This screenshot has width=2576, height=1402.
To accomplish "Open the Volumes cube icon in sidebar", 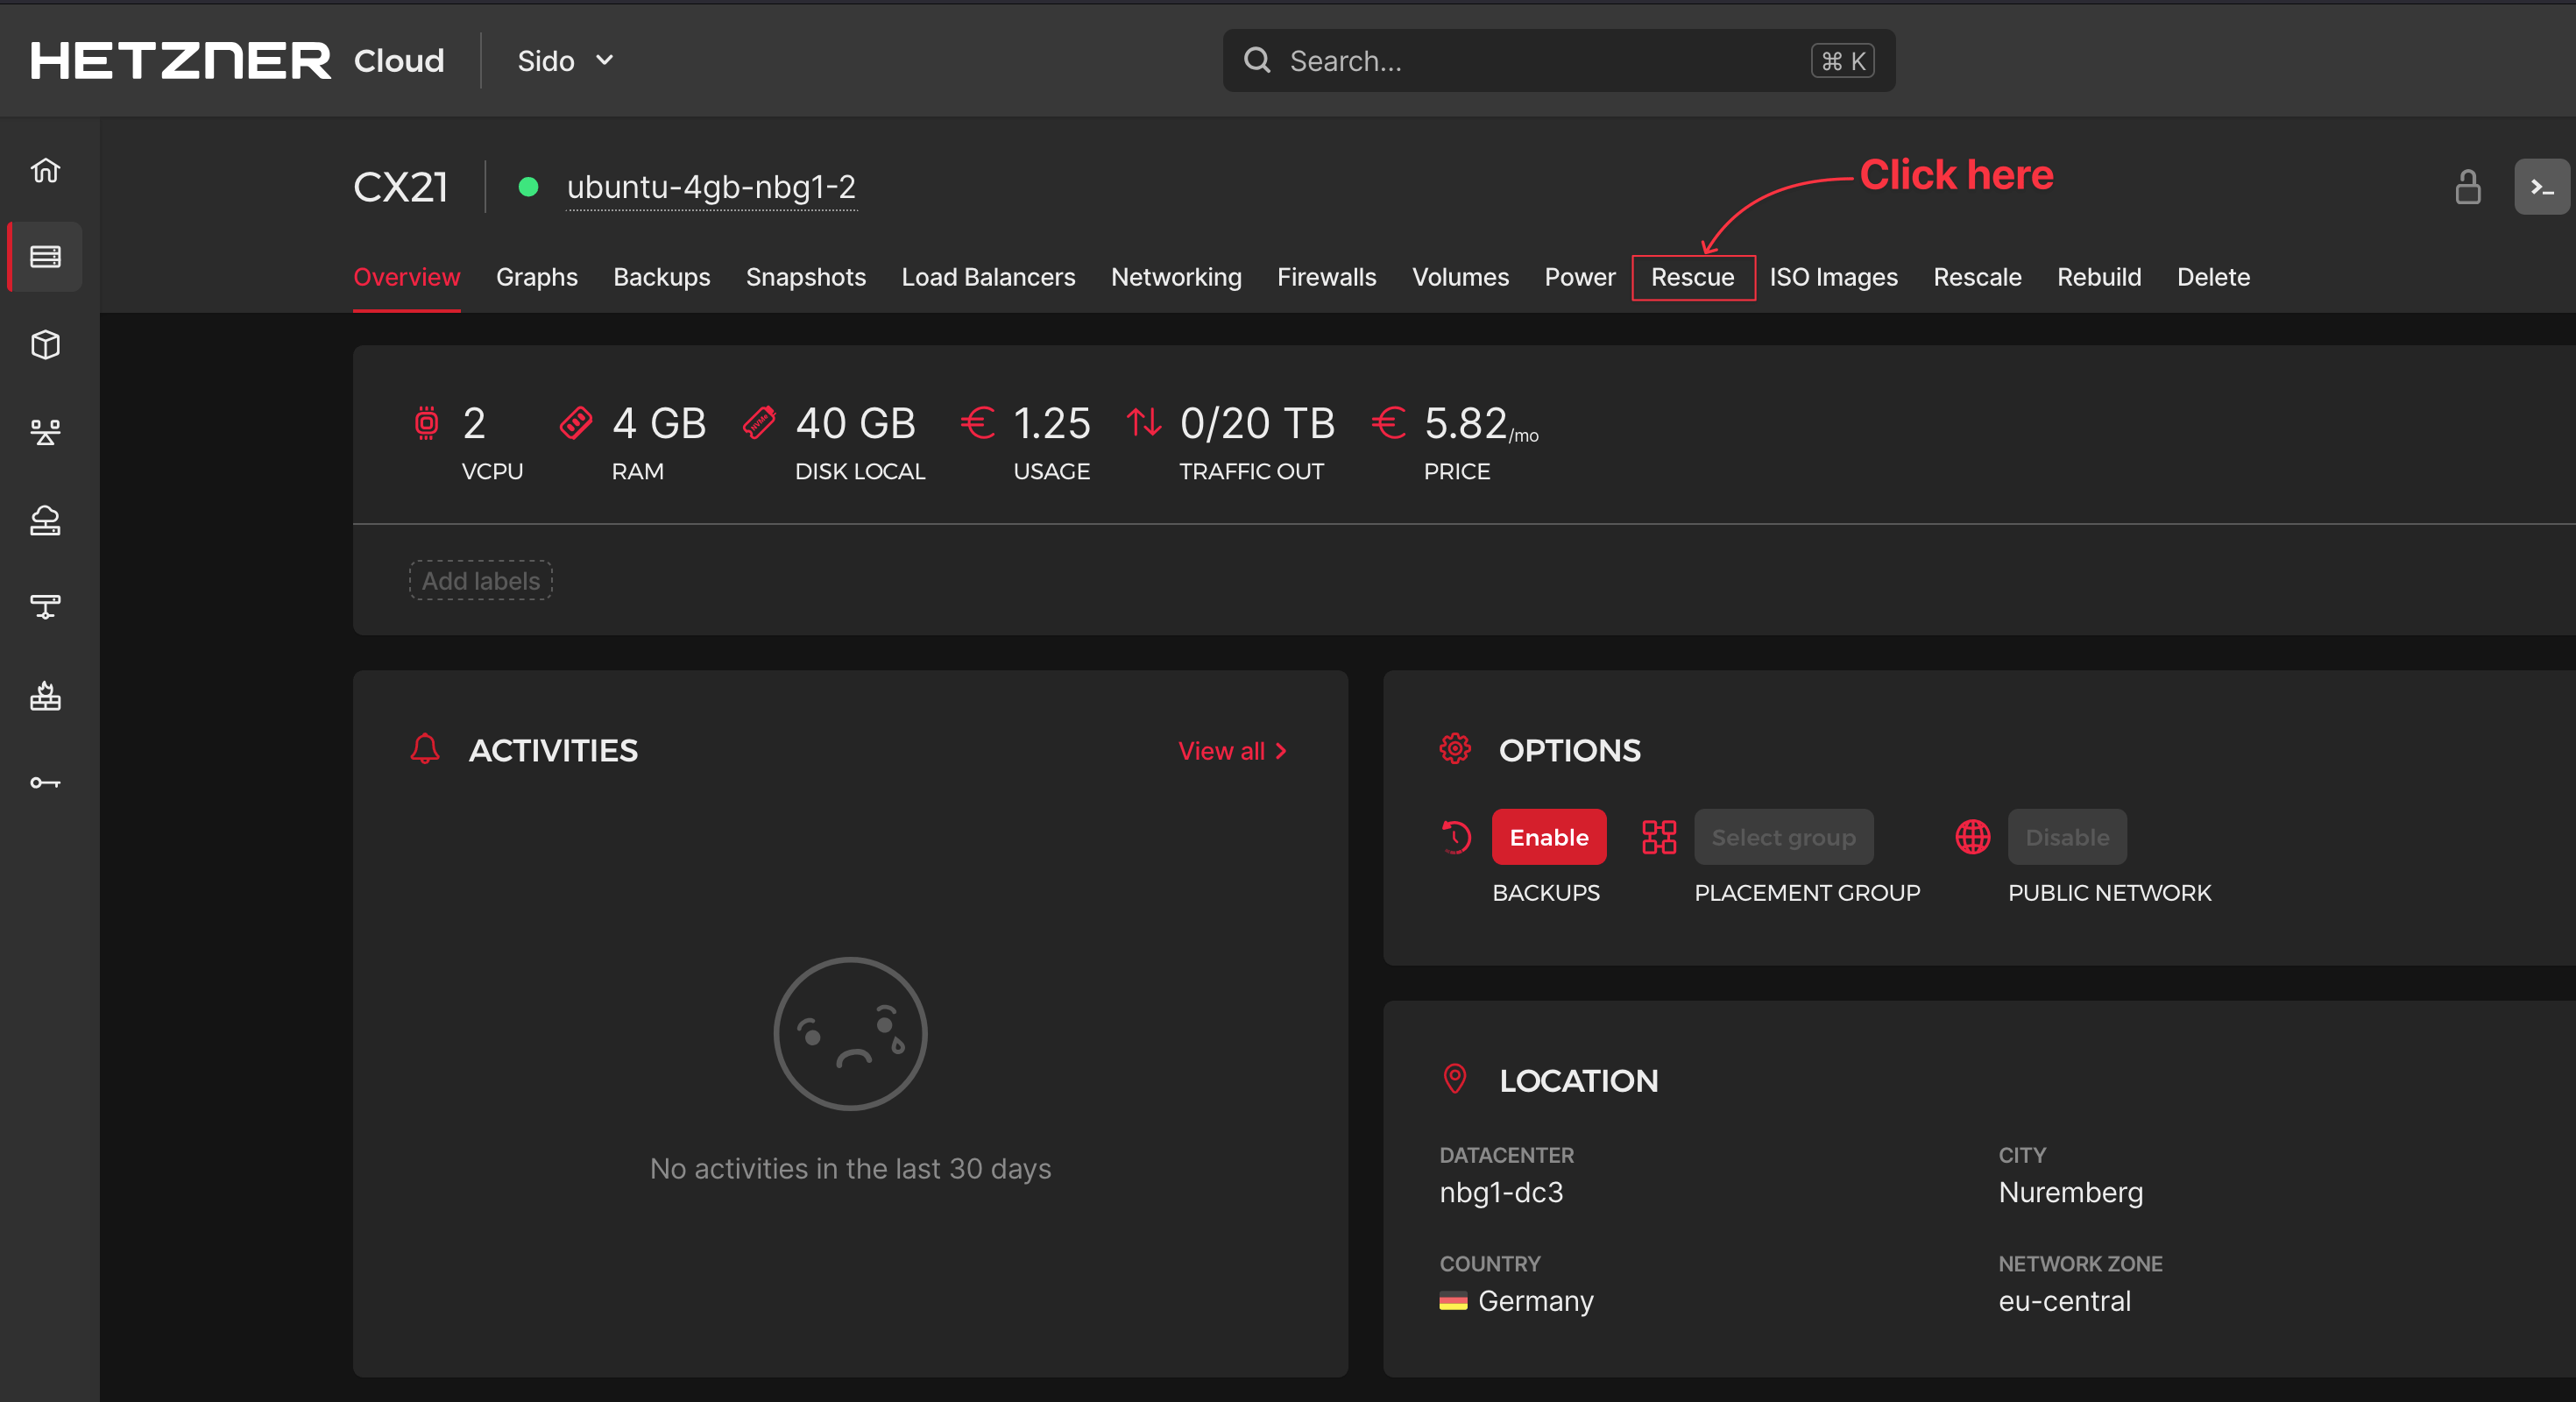I will pyautogui.click(x=45, y=345).
